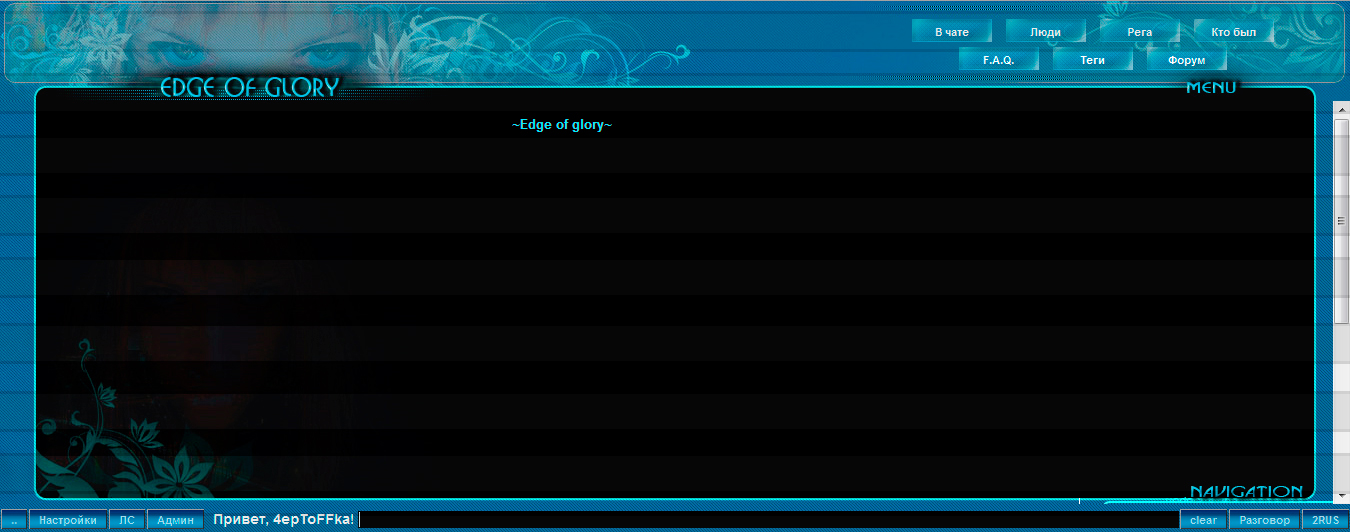
Task: Visit the "Форум" forum link
Action: 1186,60
